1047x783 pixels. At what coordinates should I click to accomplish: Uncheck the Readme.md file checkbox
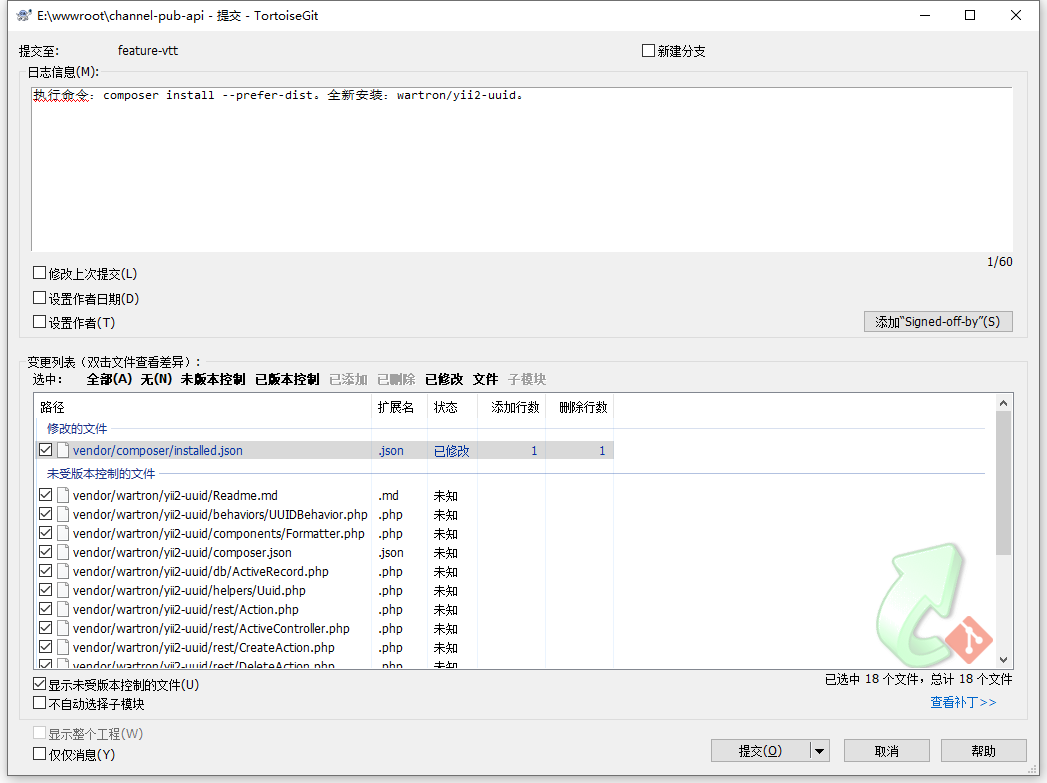point(45,495)
